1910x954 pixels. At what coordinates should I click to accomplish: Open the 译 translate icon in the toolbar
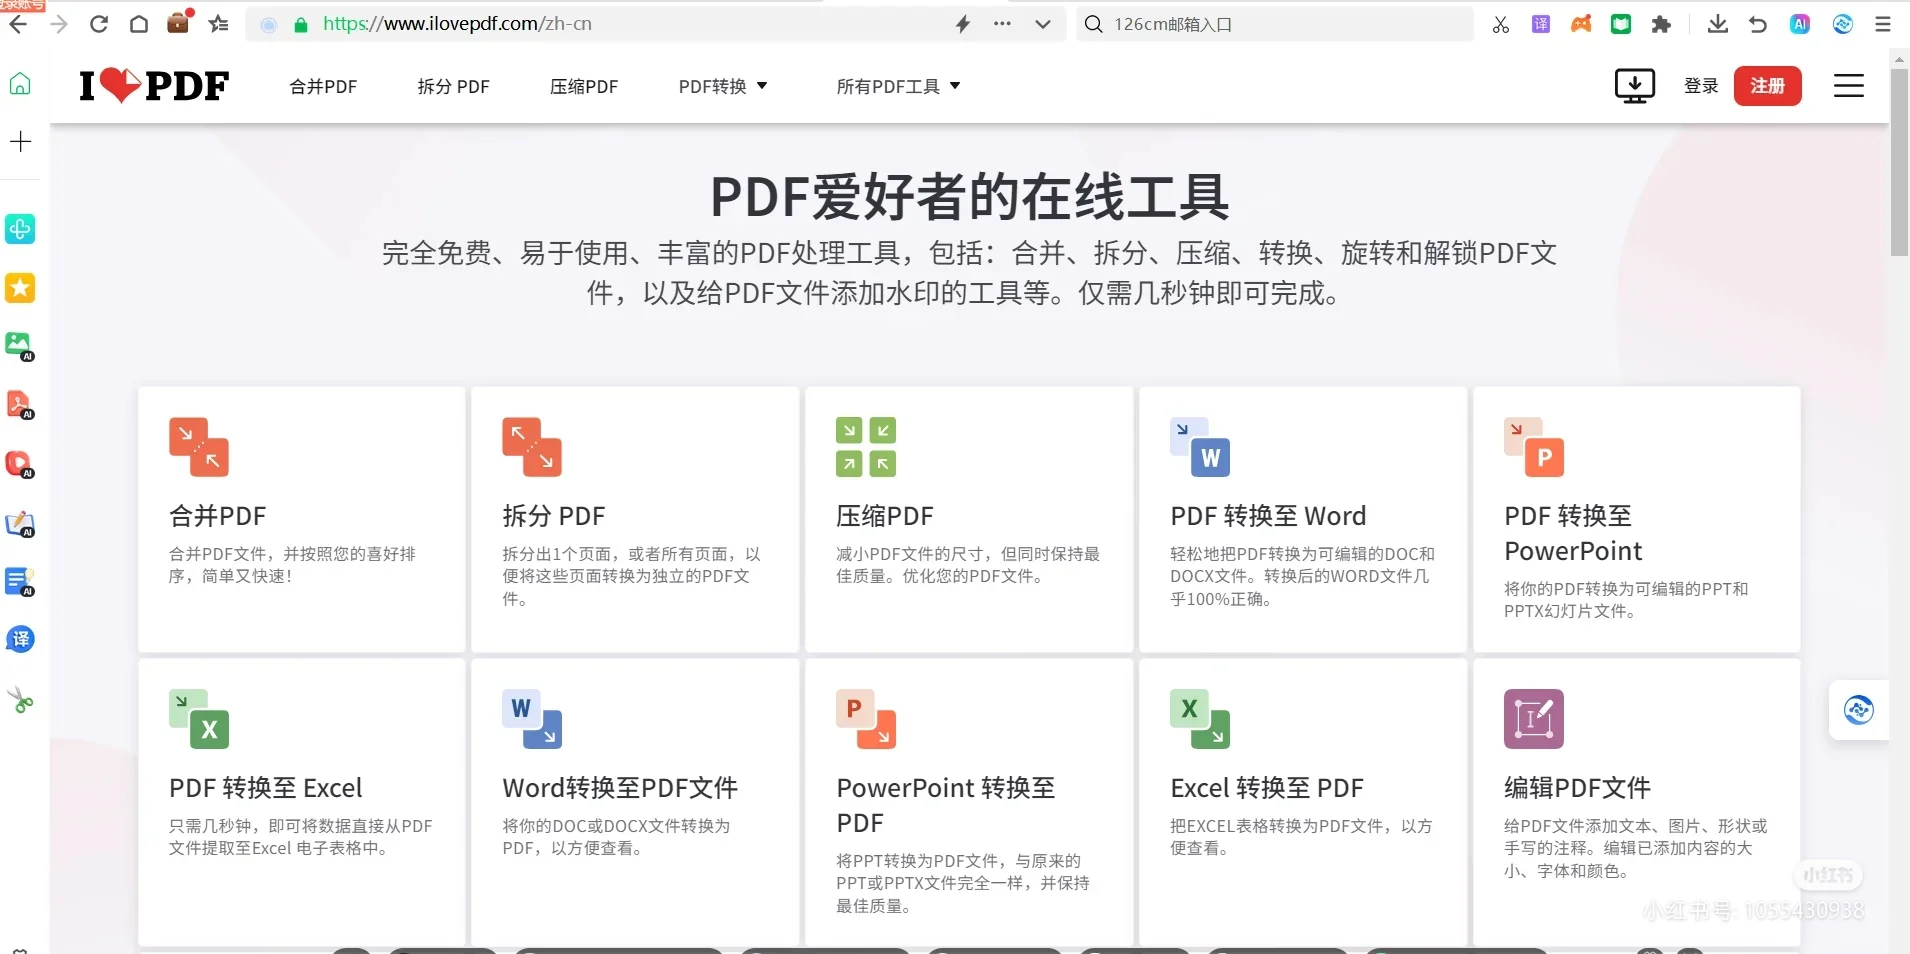pos(1540,23)
